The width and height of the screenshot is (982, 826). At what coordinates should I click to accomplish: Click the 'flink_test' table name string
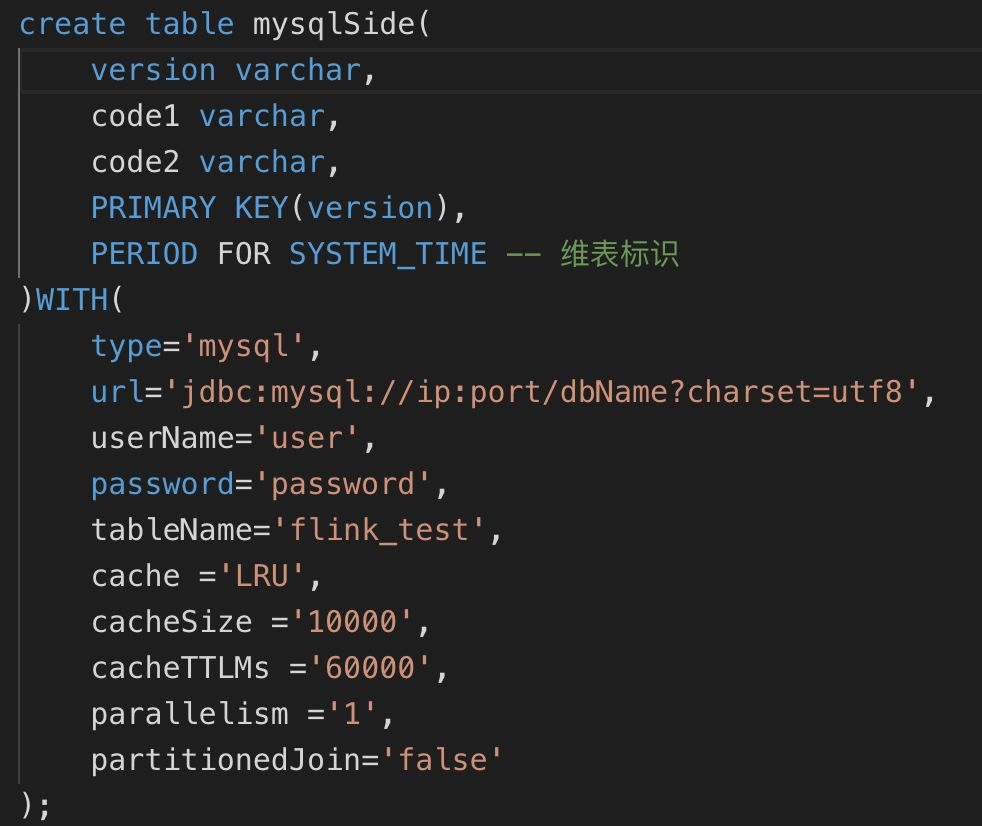coord(379,530)
